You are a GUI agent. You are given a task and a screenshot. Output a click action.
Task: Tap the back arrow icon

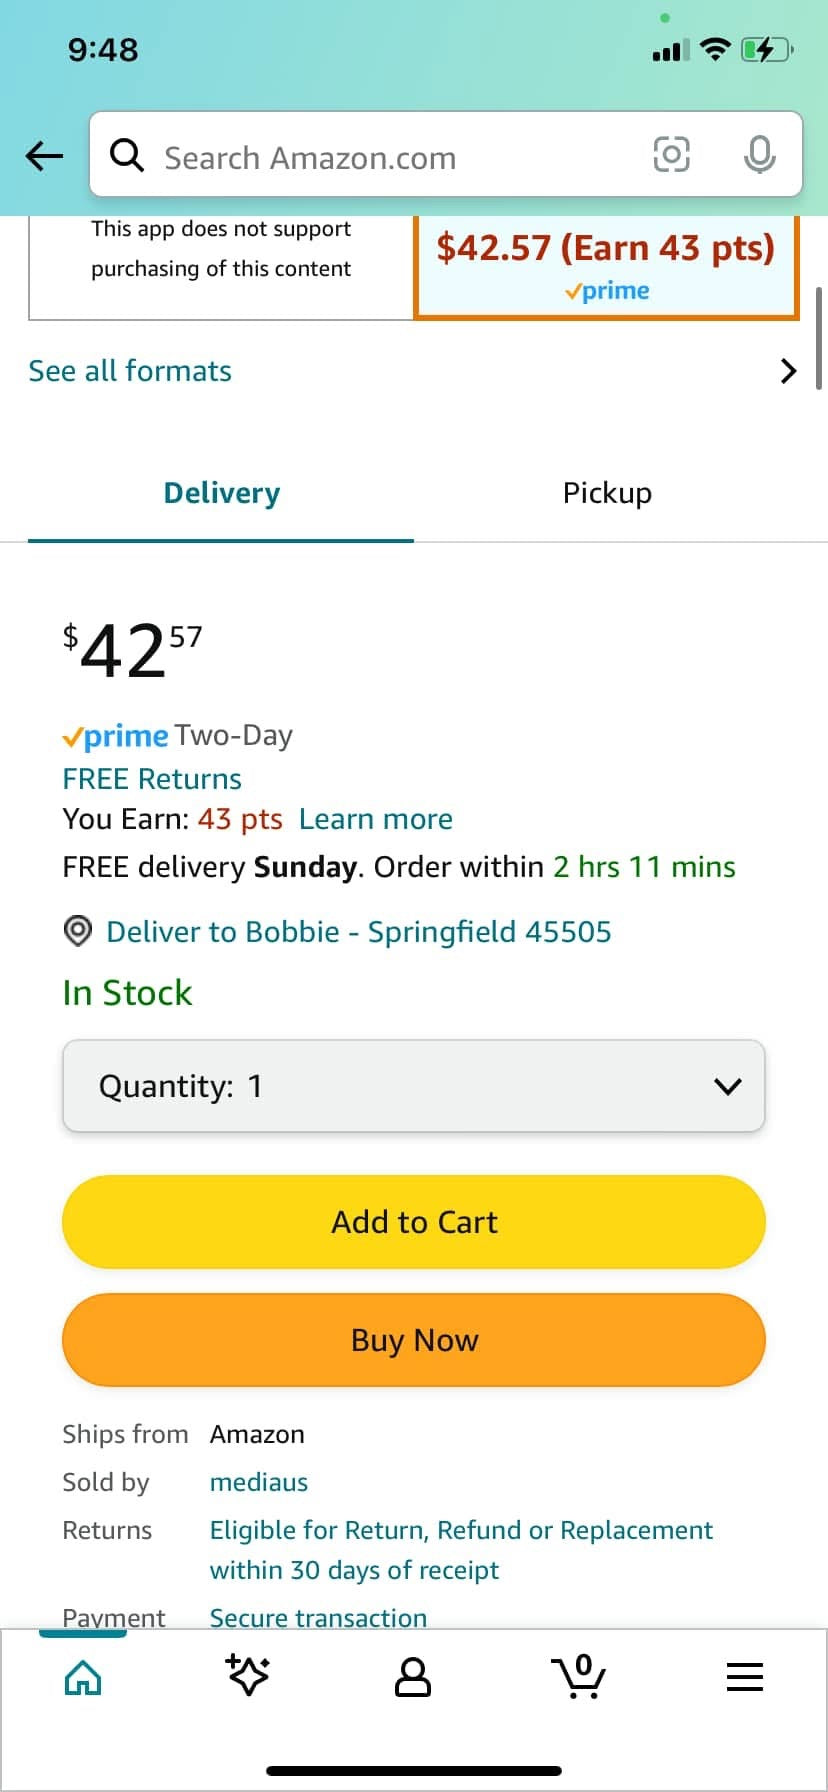pos(44,155)
